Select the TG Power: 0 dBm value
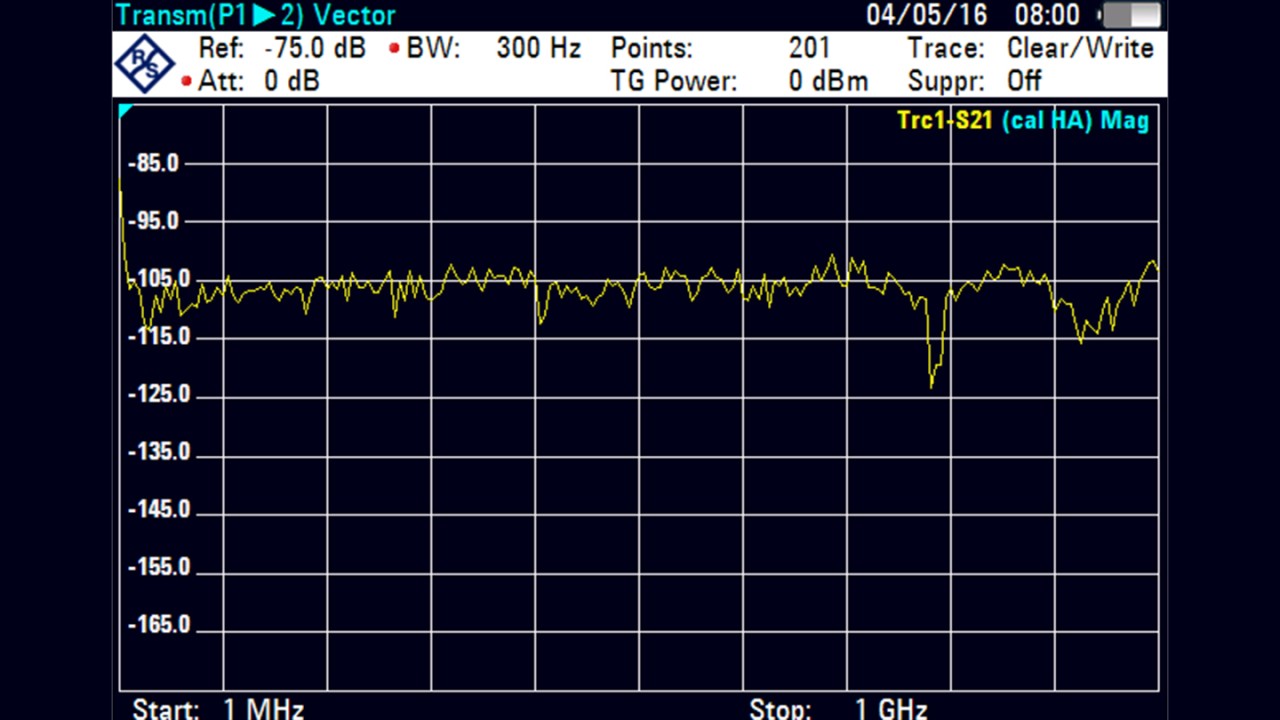The image size is (1280, 720). click(829, 81)
